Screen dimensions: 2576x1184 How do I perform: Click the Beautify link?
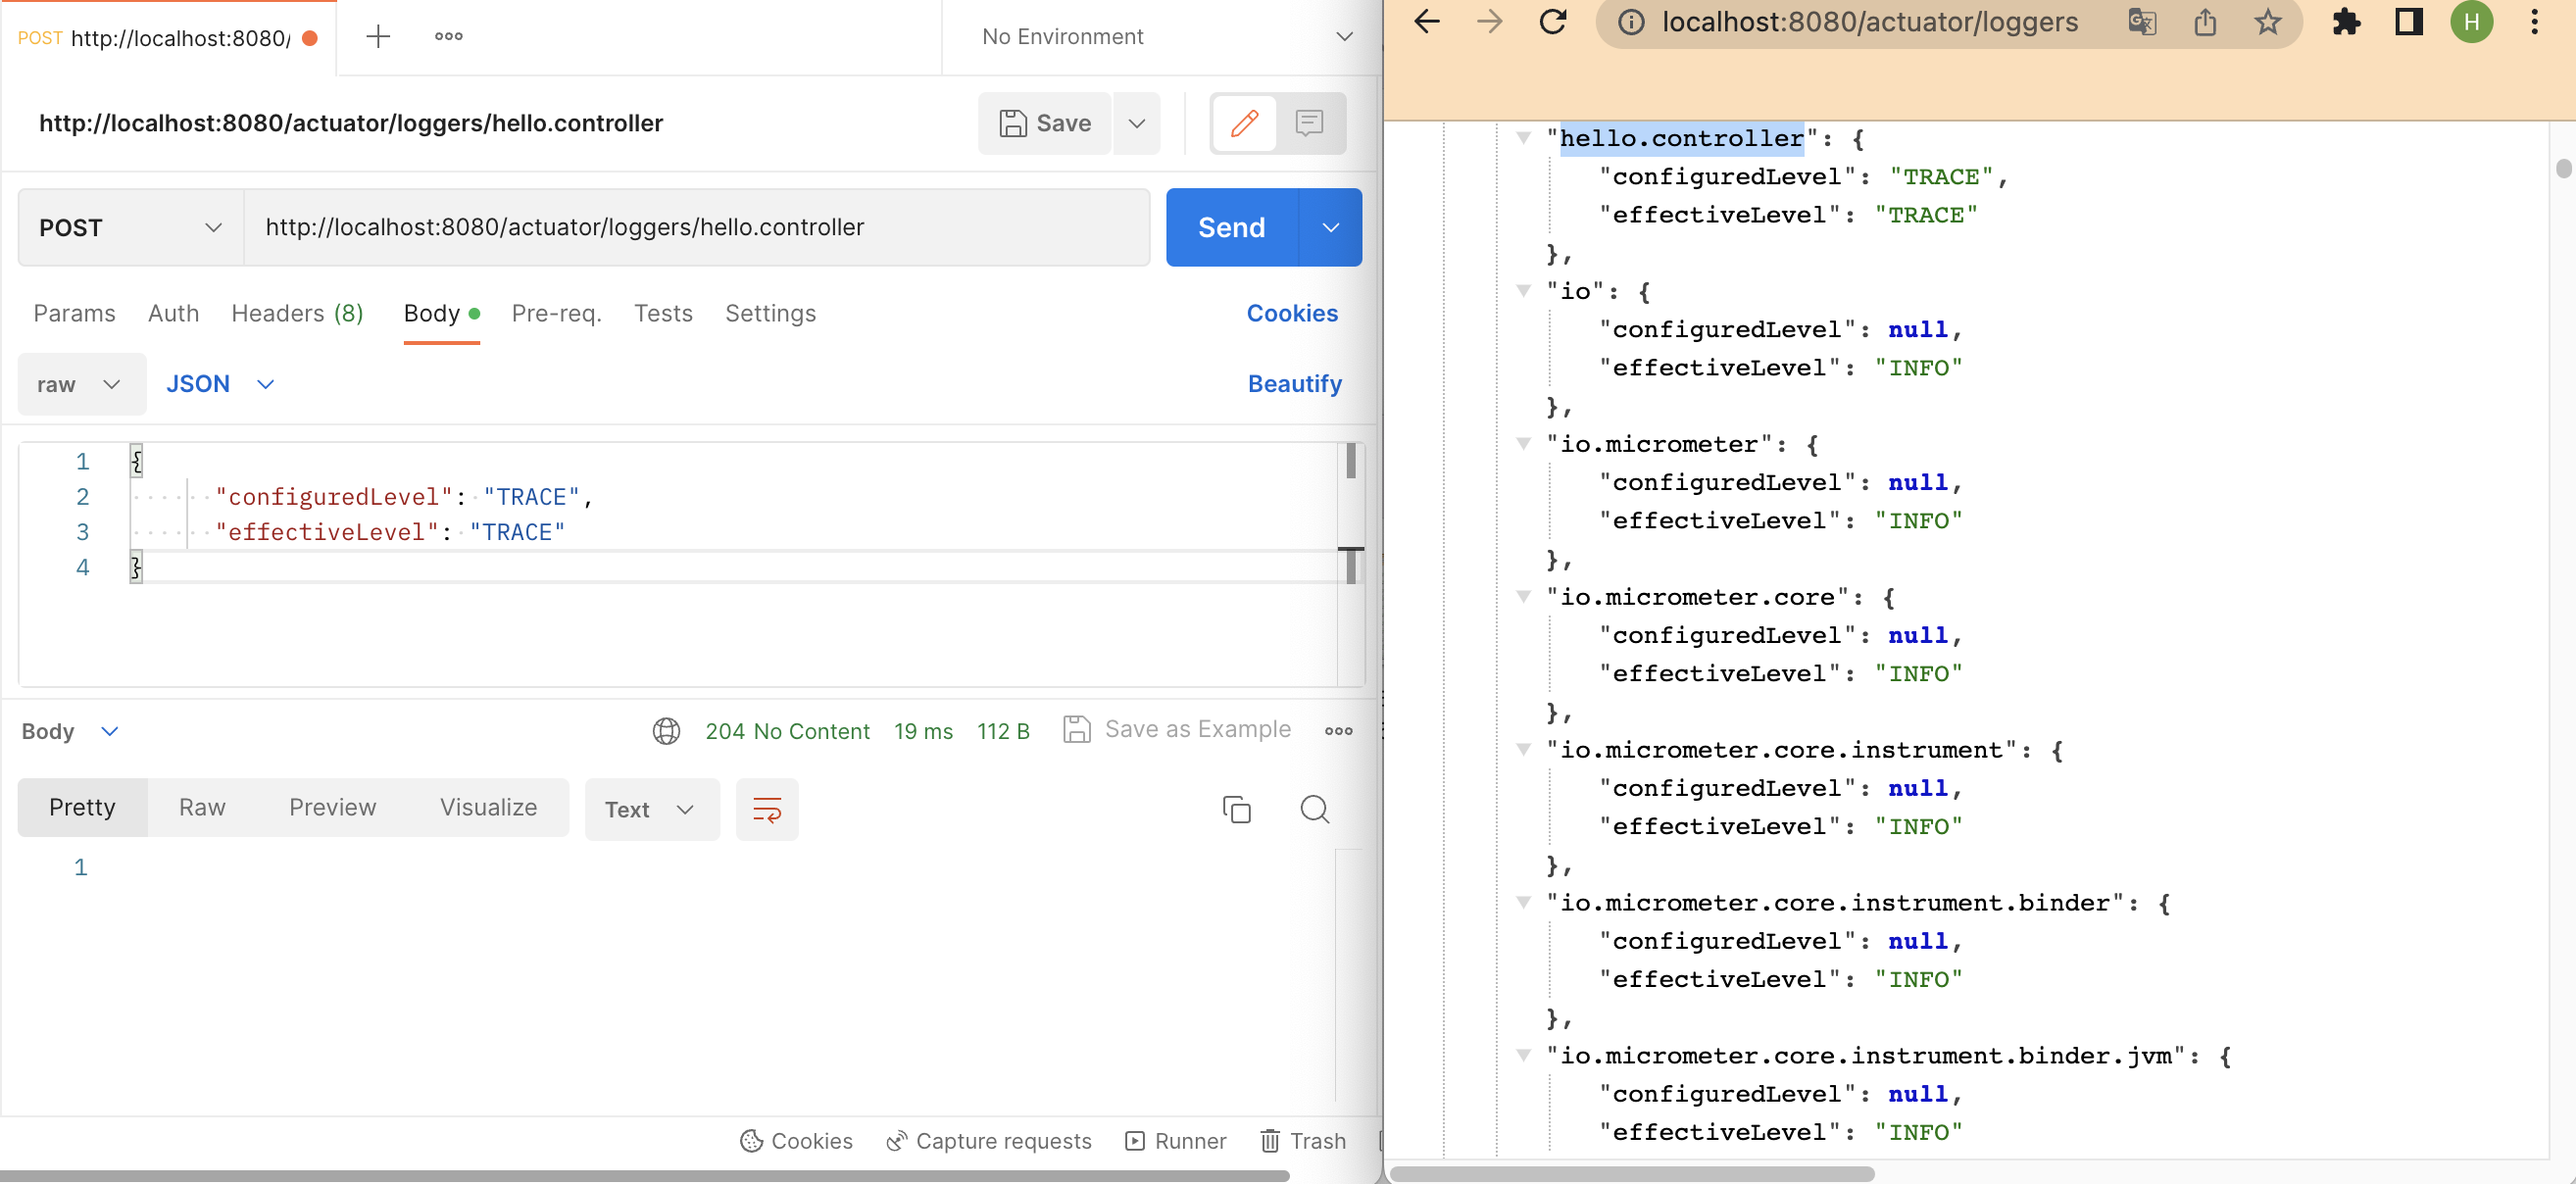[x=1294, y=384]
